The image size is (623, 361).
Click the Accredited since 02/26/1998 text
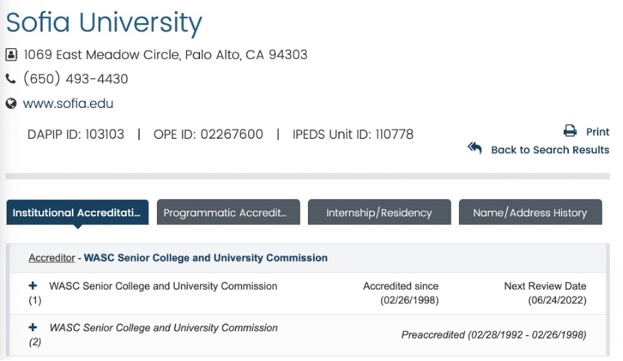tap(401, 293)
